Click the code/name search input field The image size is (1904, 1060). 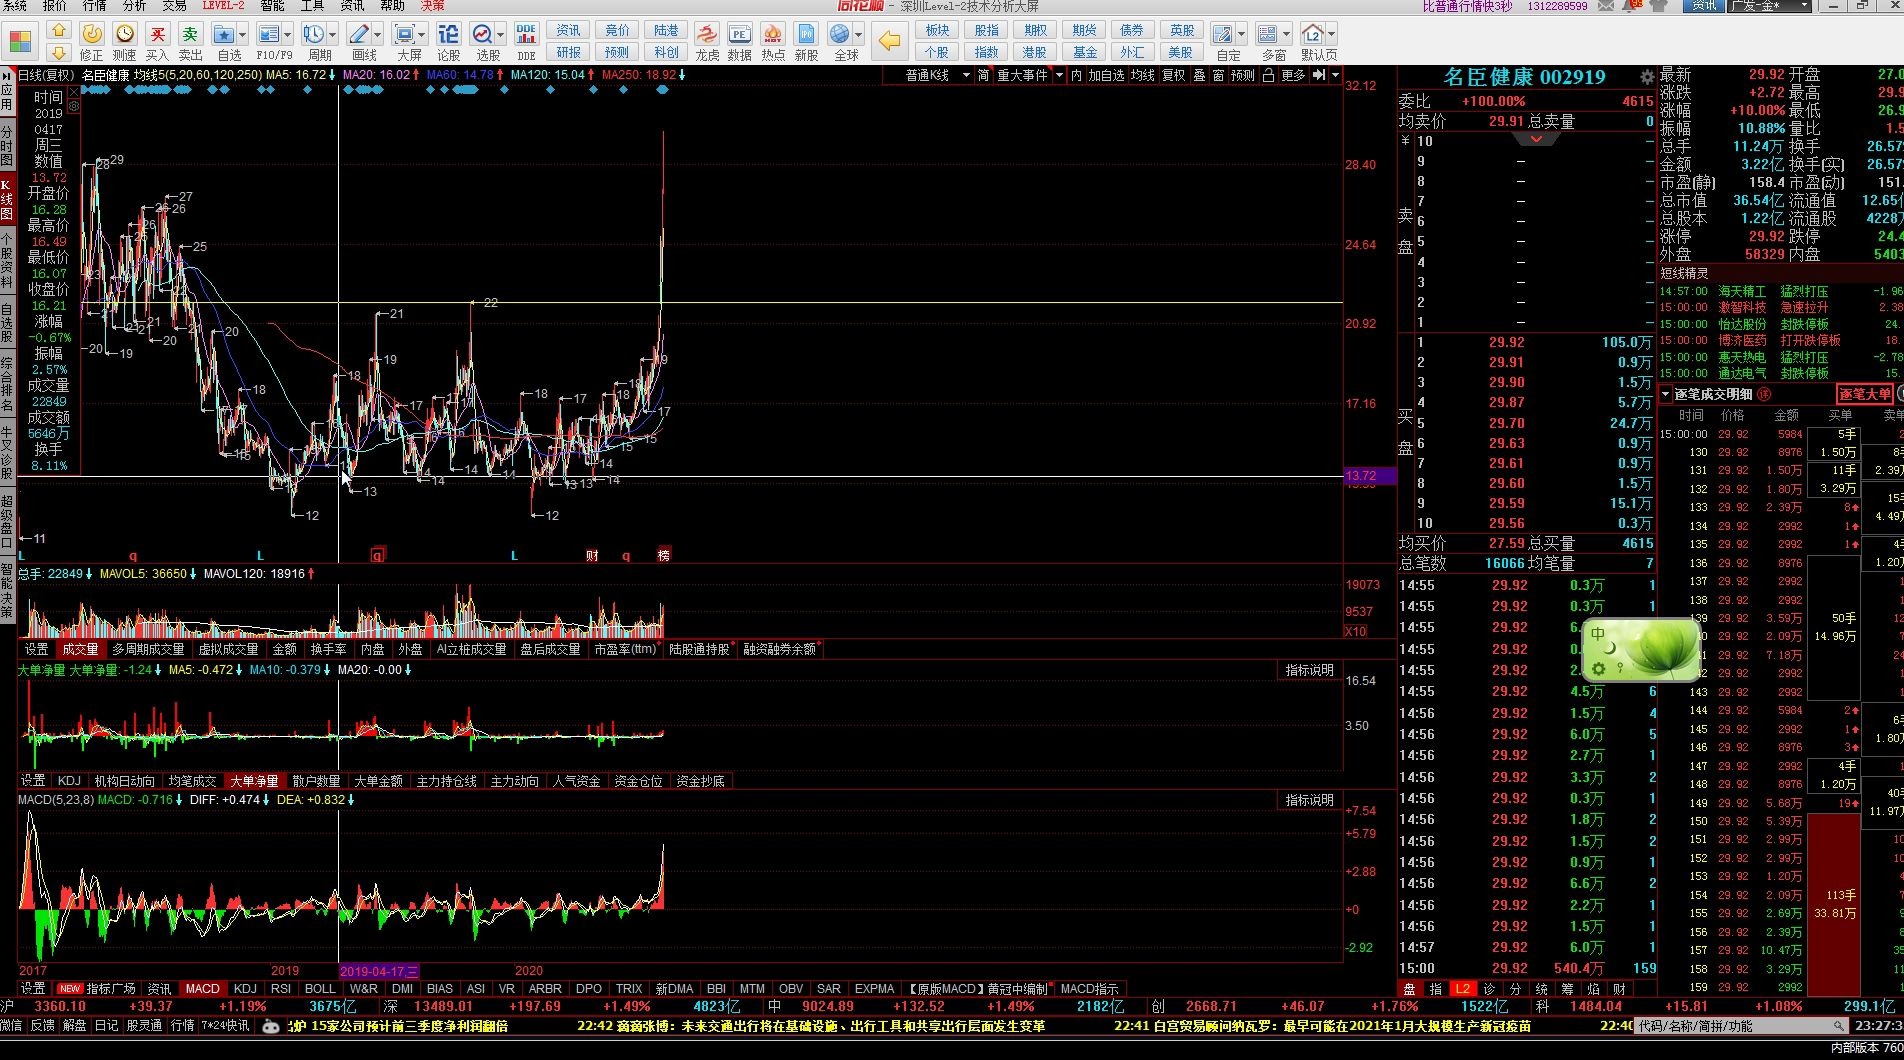(1740, 1026)
